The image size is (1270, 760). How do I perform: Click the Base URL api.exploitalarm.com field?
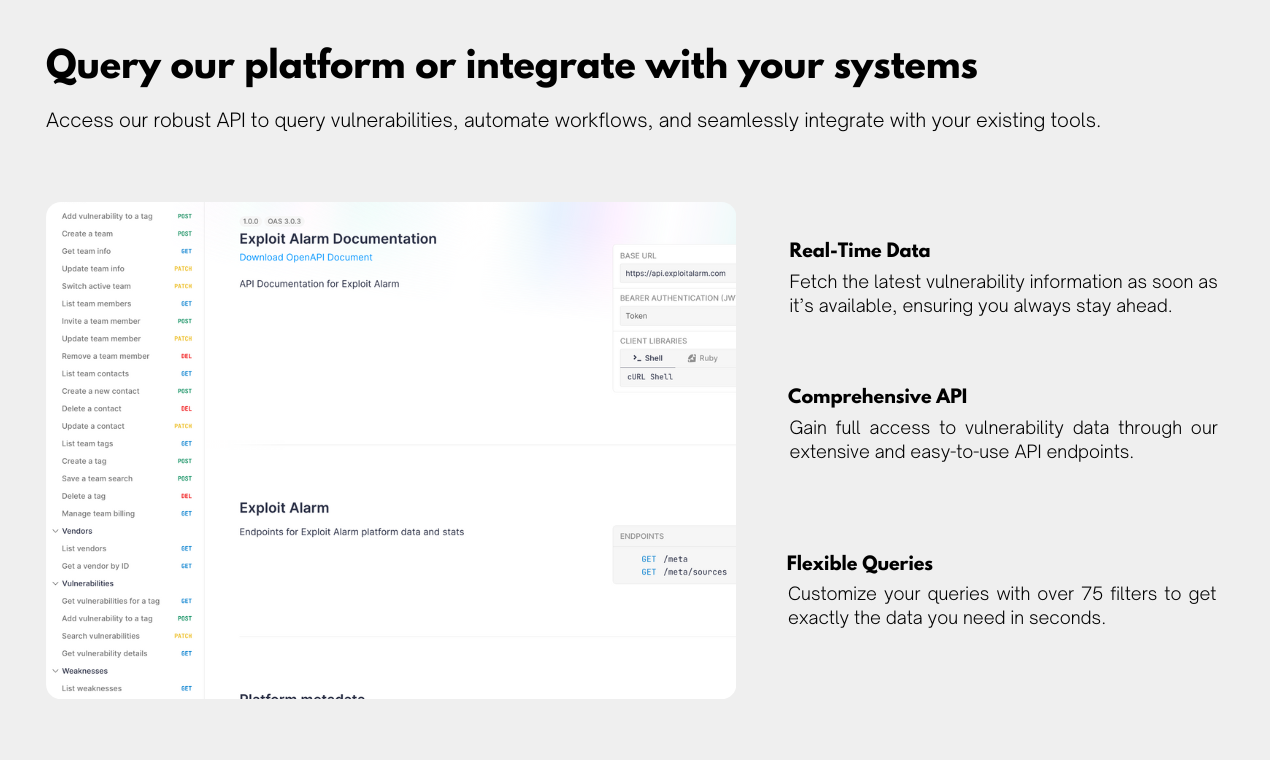pos(678,273)
